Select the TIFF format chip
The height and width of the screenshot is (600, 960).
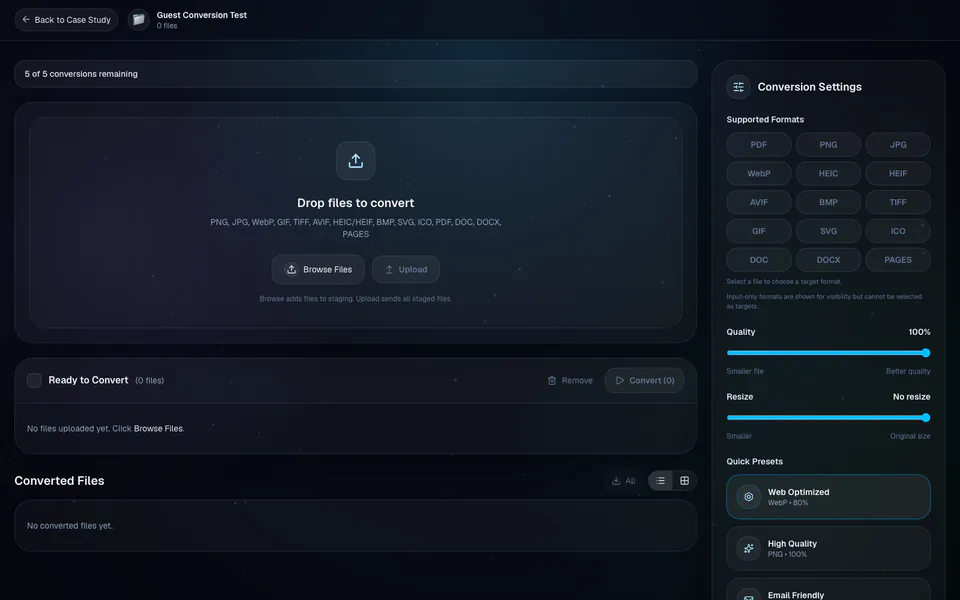click(898, 202)
